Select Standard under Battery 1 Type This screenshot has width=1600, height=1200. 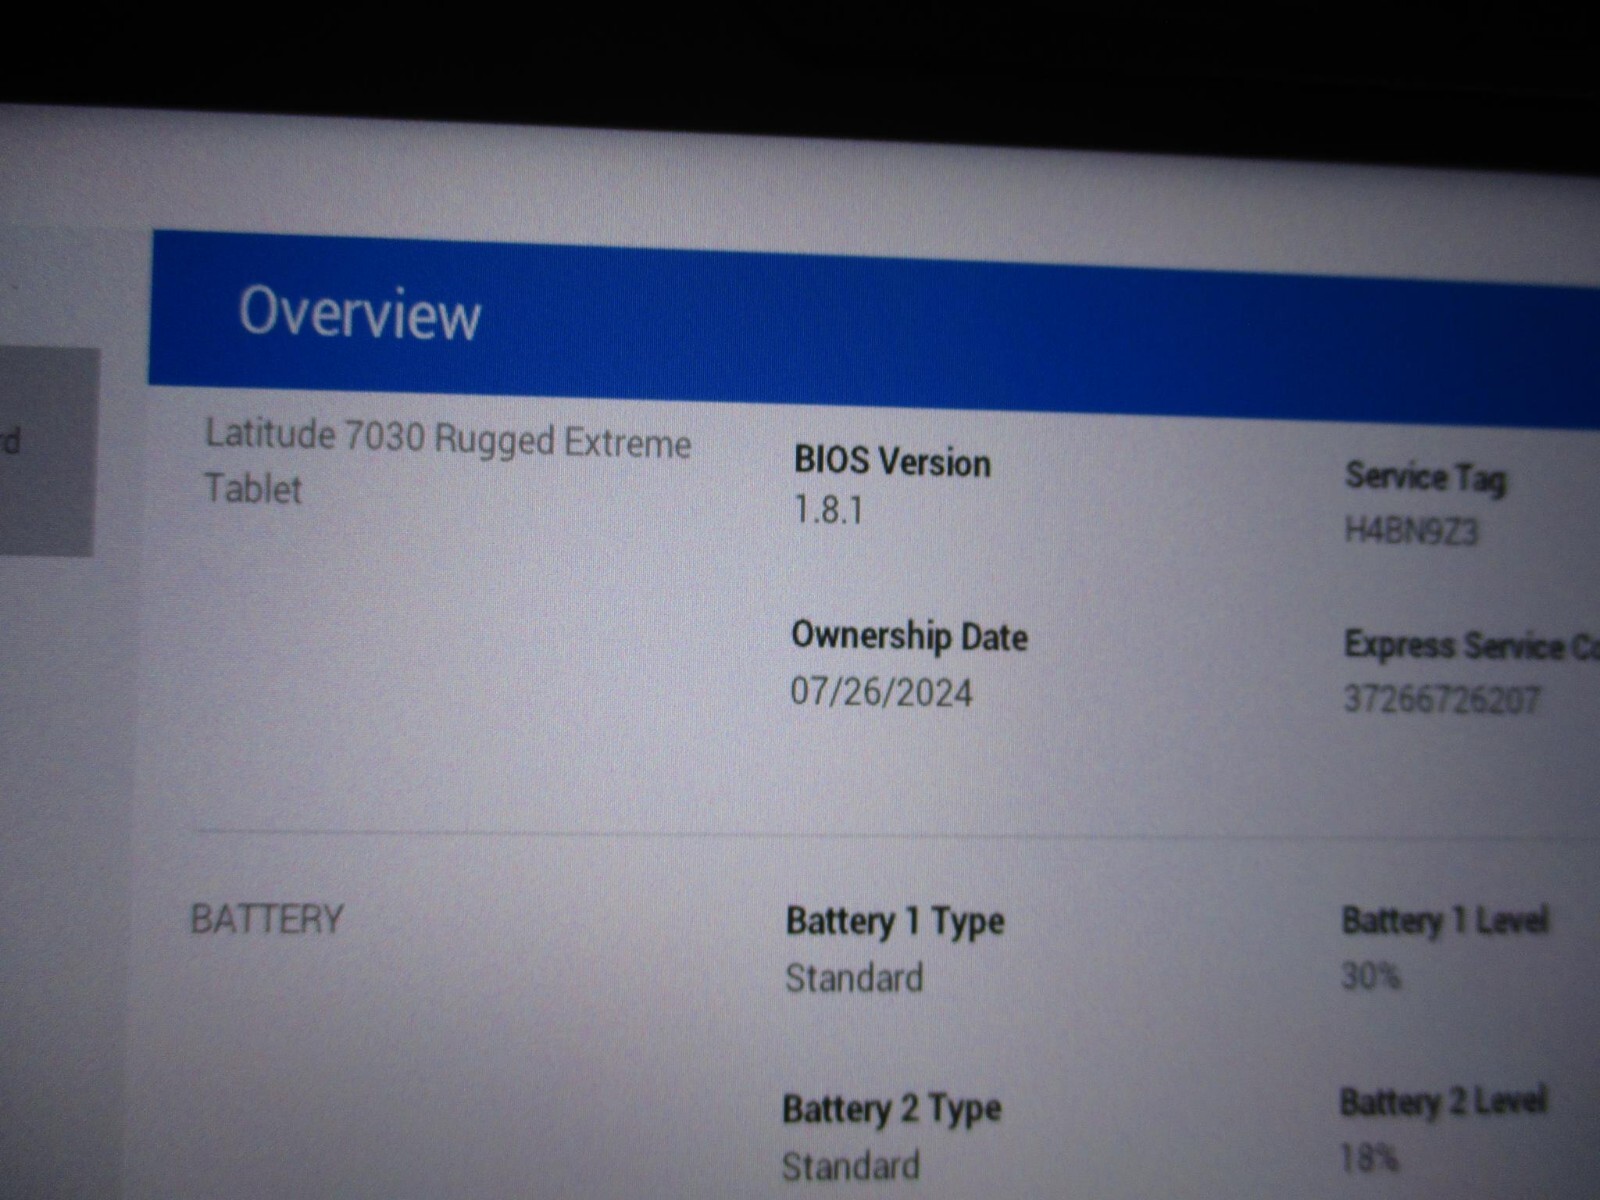854,977
